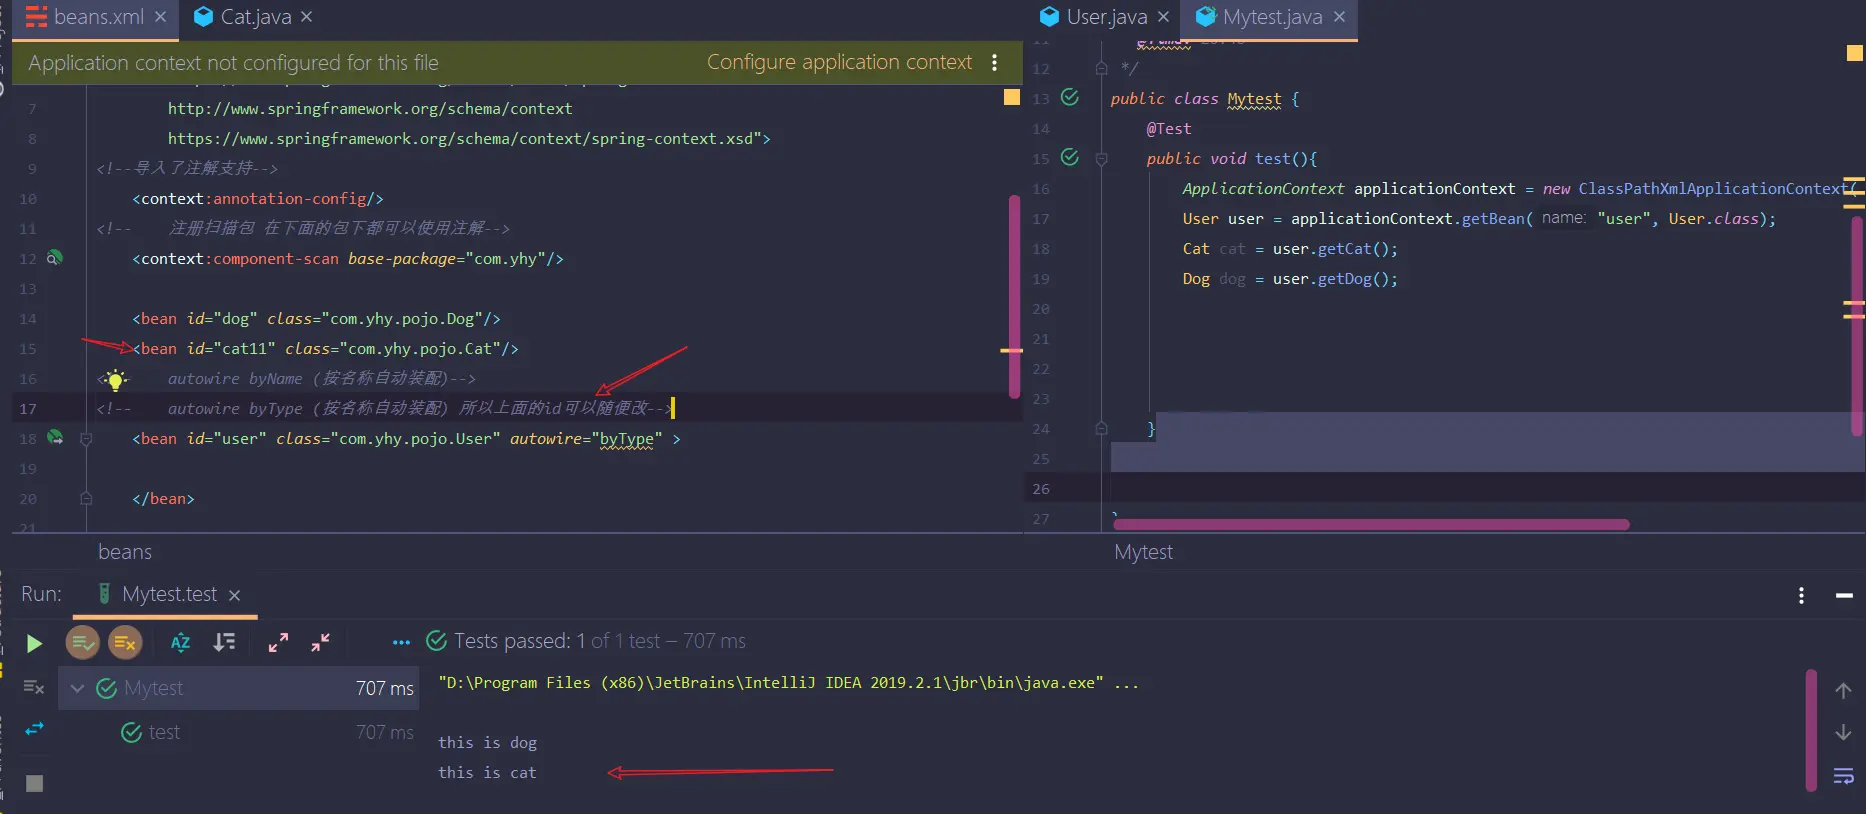Click the component-scan gutter icon on line 12

[55, 258]
